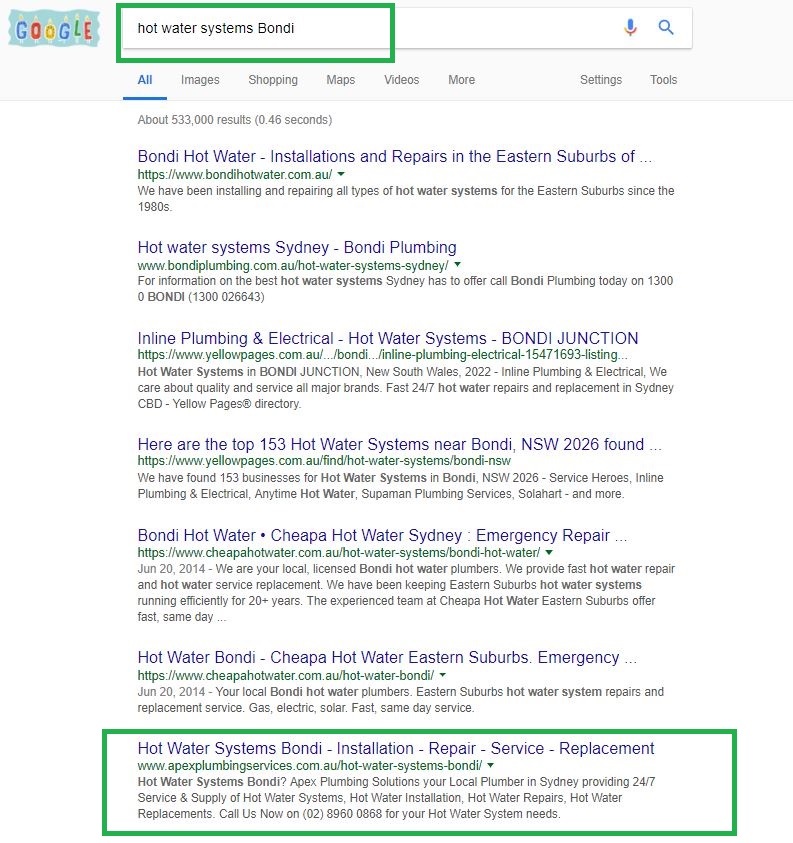Viewport: 793px width, 843px height.
Task: Switch to the Images tab
Action: 200,80
